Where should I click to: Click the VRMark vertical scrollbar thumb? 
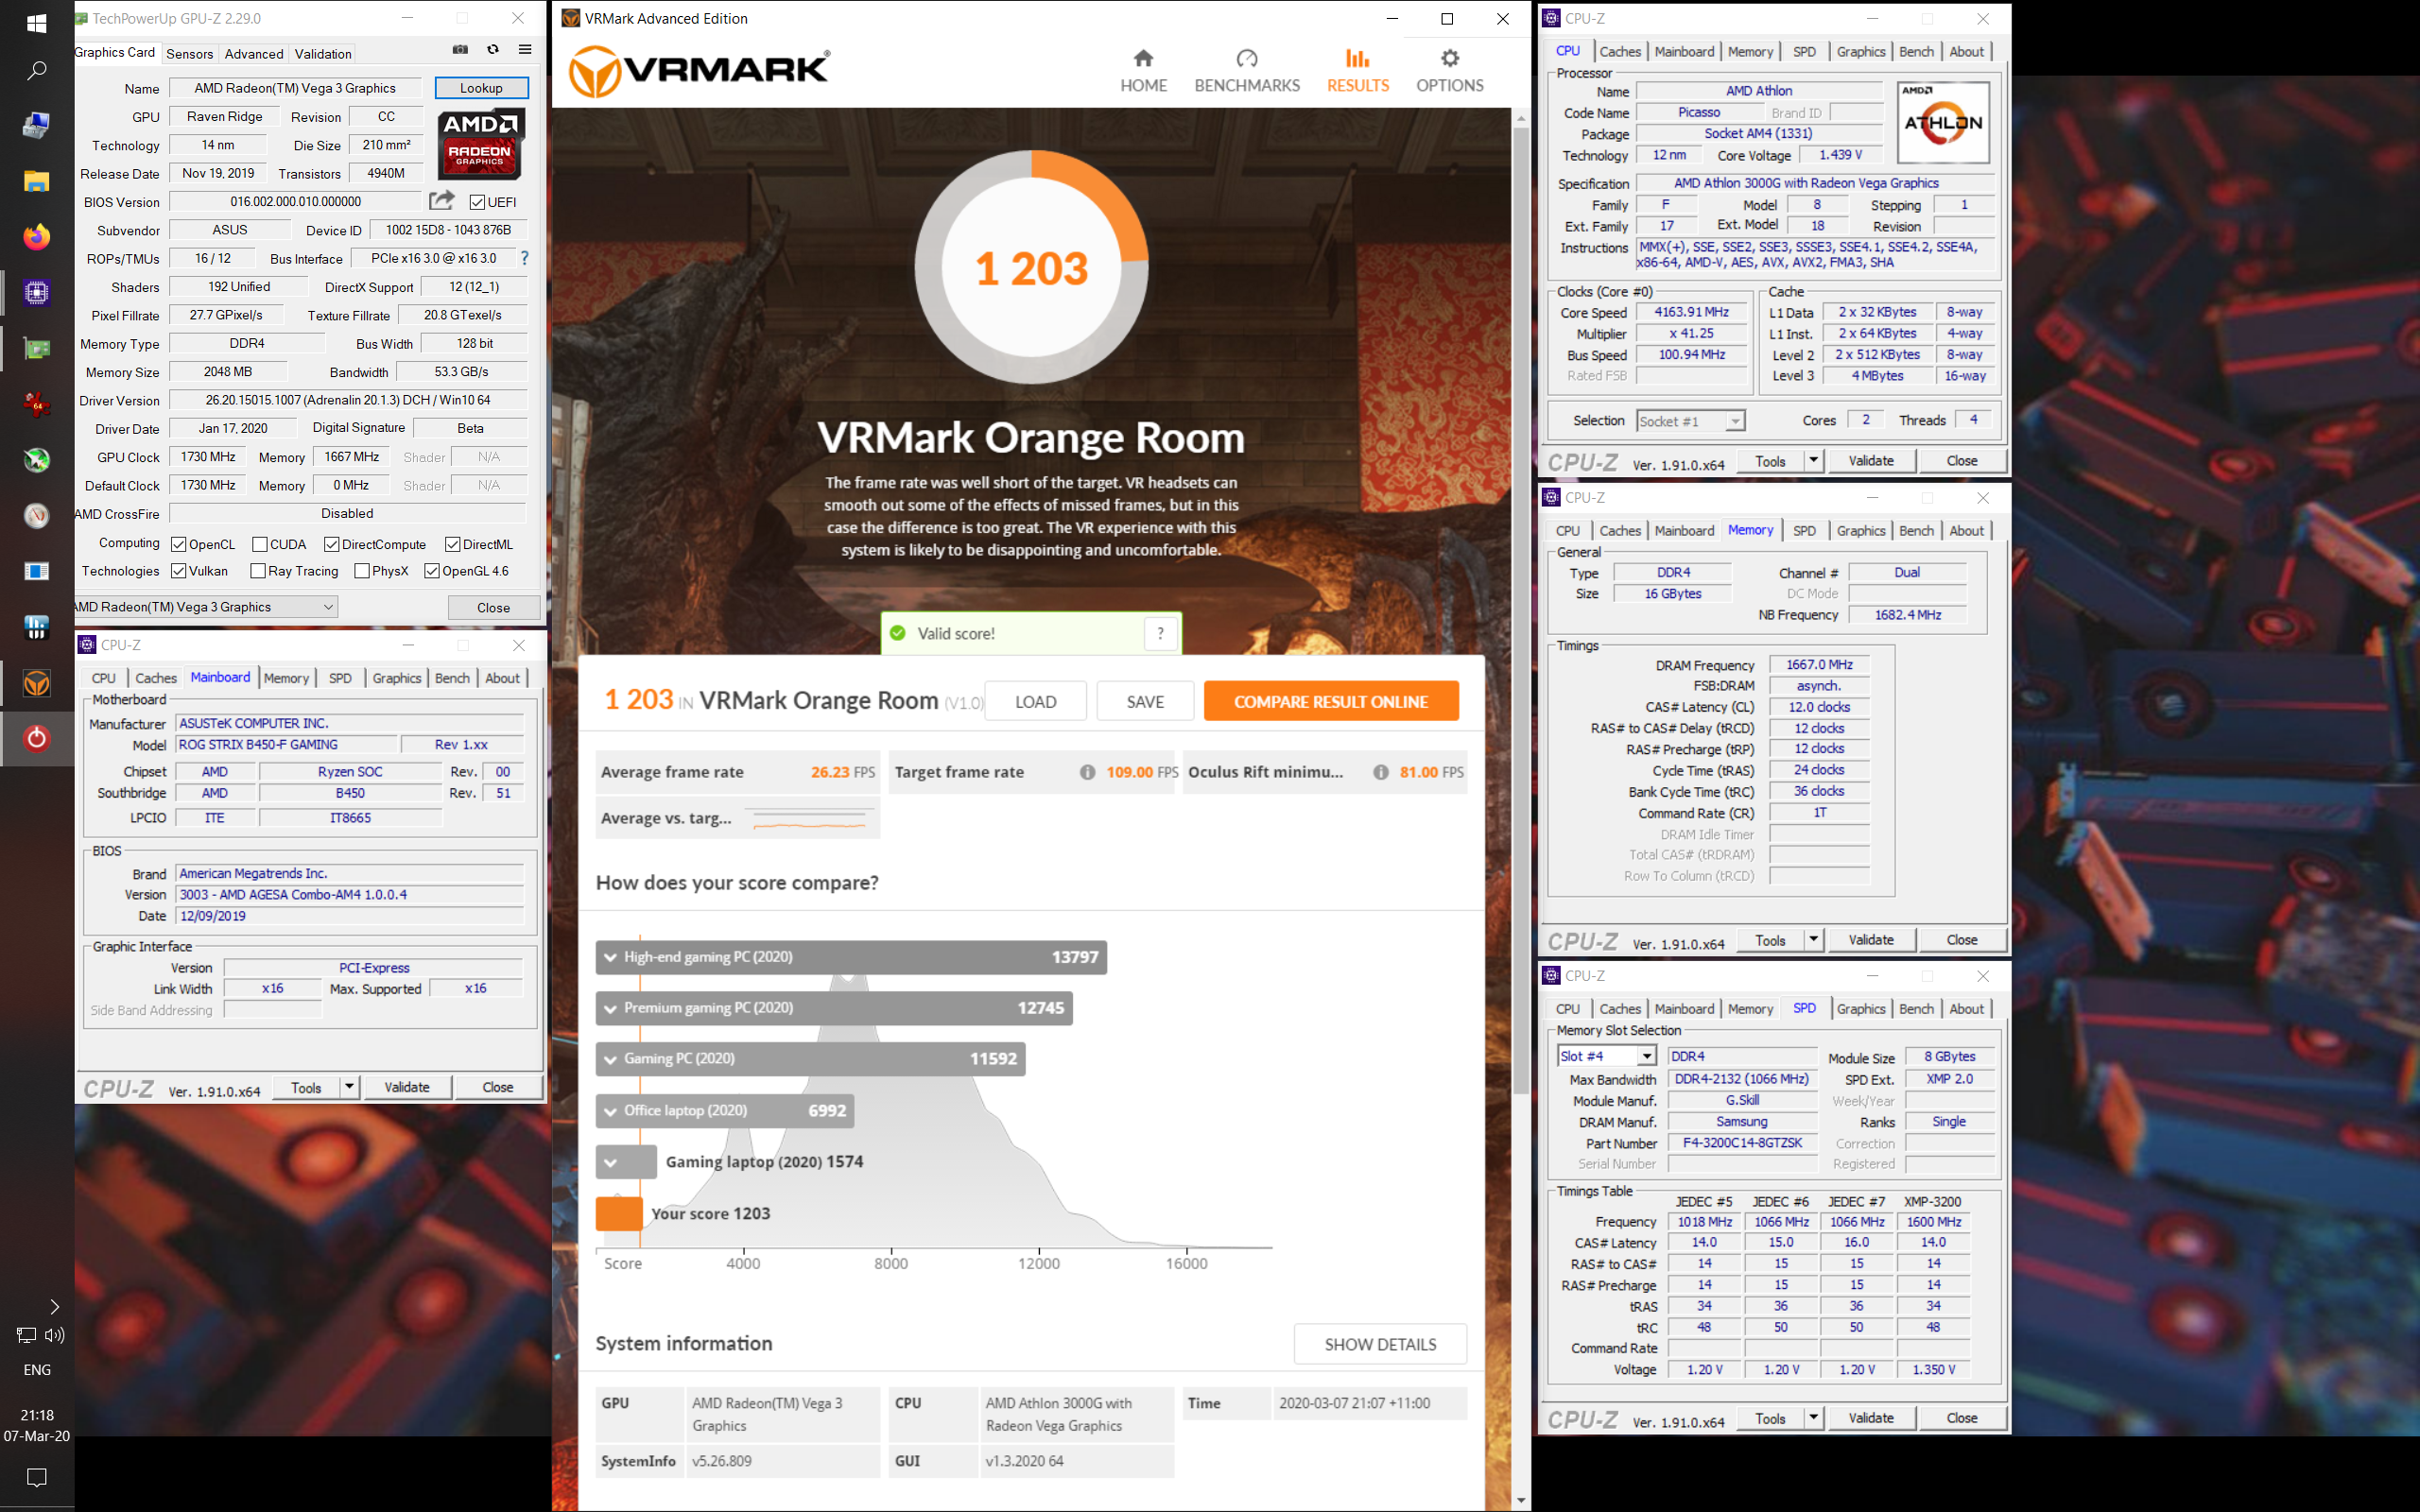pos(1521,609)
